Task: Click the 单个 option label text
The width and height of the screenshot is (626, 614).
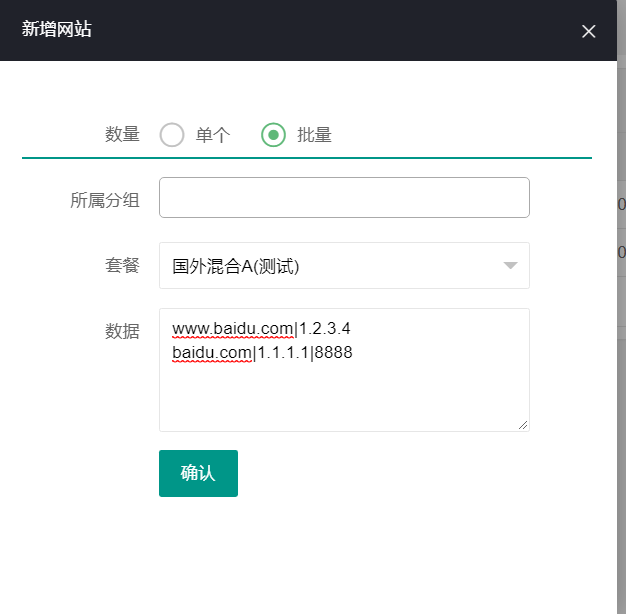Action: [x=213, y=135]
